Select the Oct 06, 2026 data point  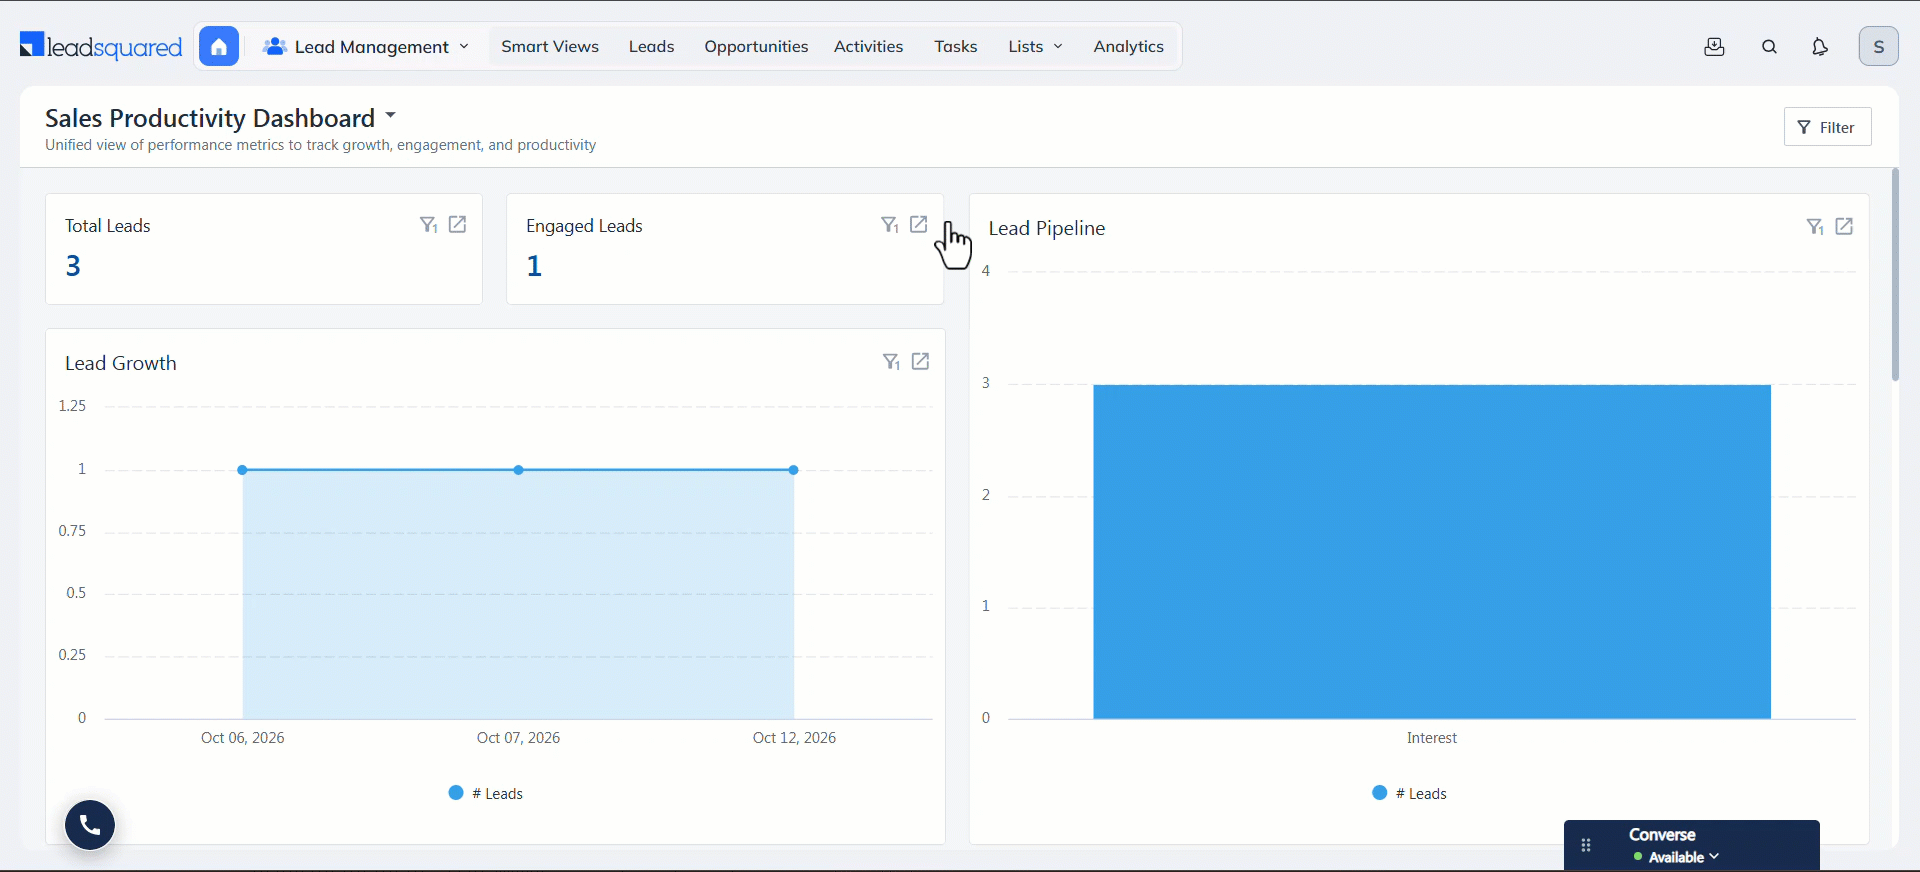coord(243,470)
